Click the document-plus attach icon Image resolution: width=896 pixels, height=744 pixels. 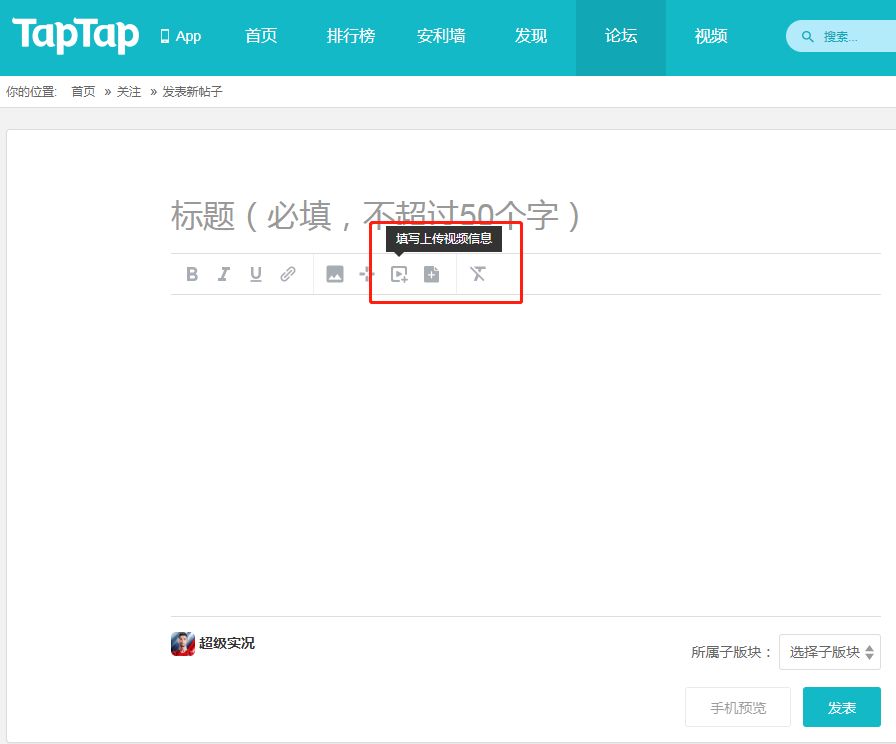coord(431,274)
